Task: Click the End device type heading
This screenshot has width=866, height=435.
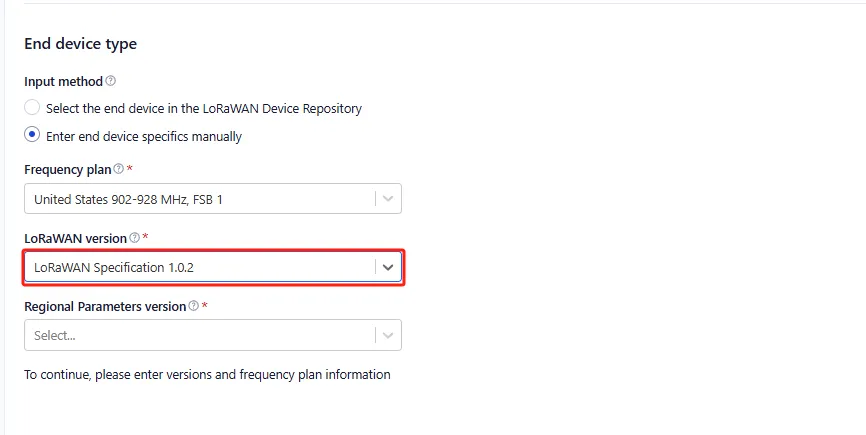Action: 80,44
